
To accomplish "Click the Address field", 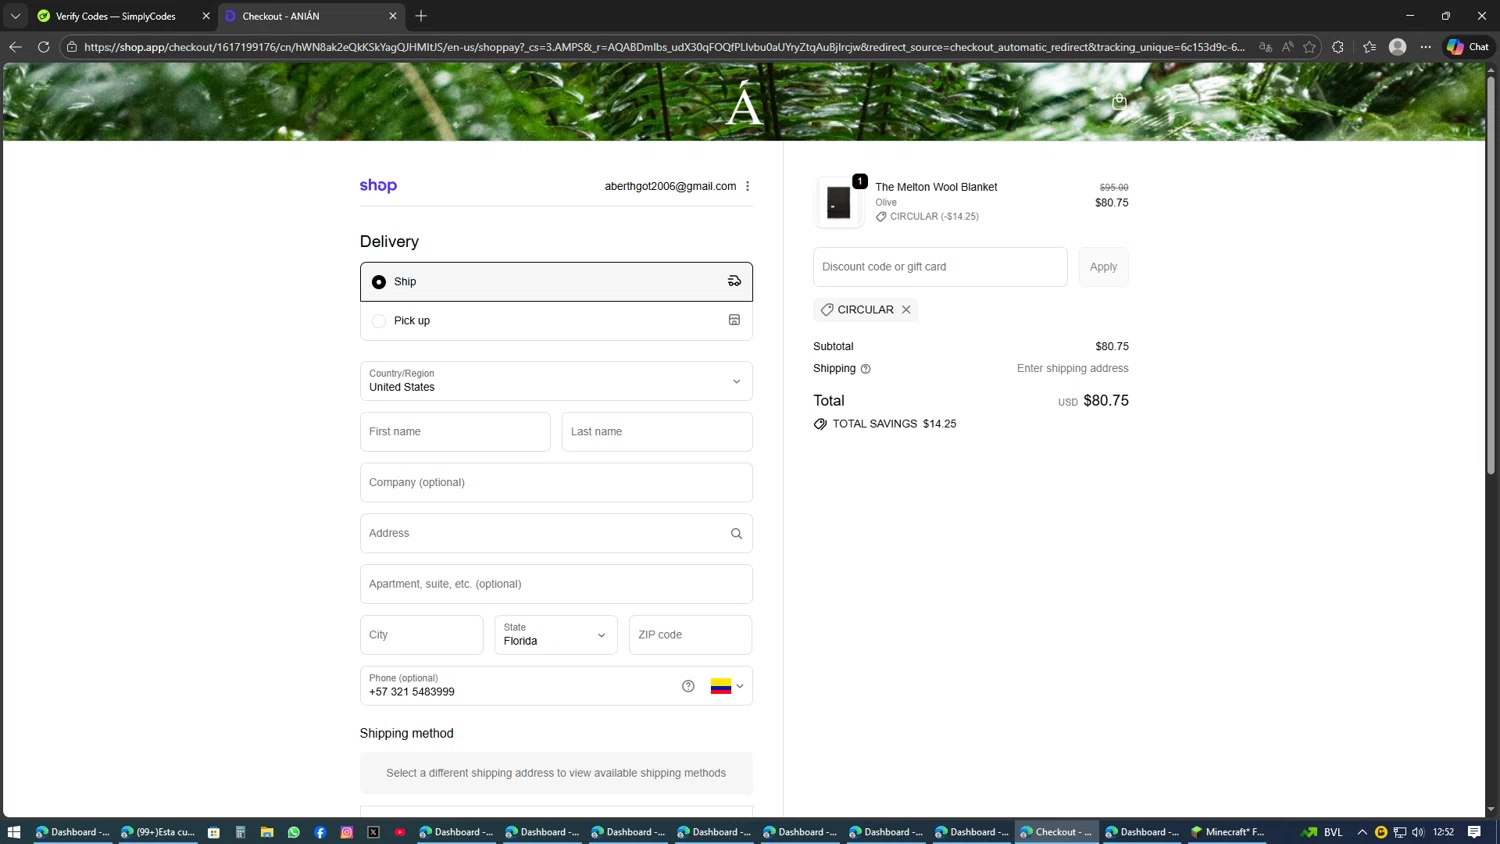I will [556, 534].
